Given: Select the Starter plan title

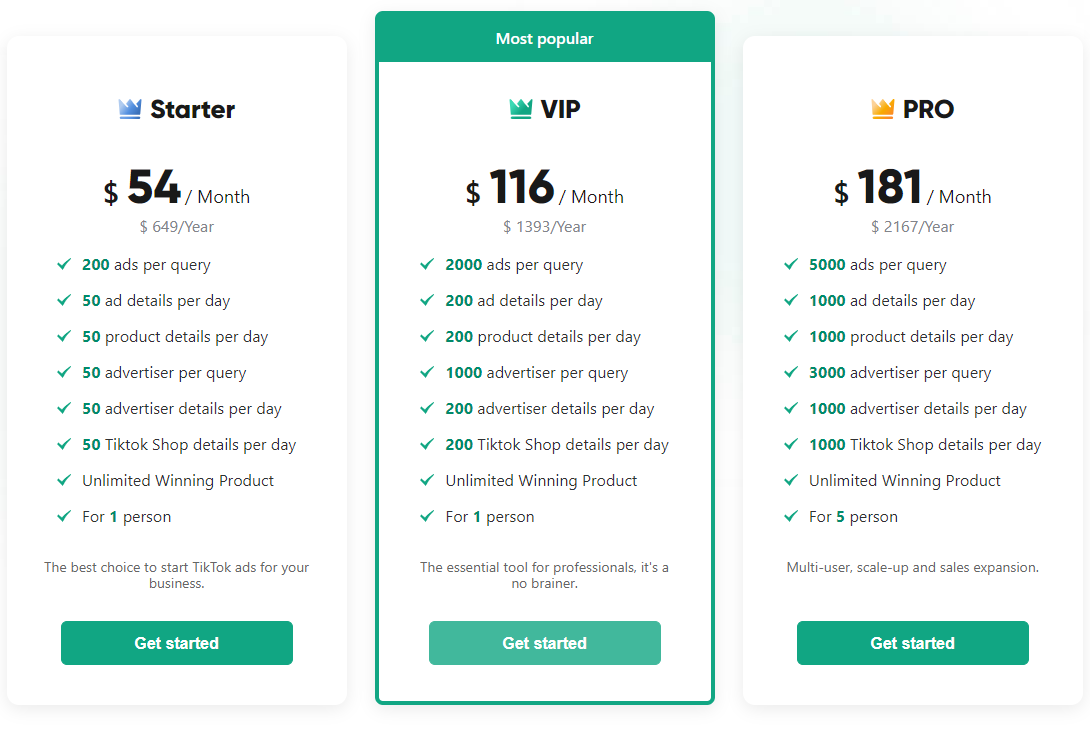Looking at the screenshot, I should 192,109.
